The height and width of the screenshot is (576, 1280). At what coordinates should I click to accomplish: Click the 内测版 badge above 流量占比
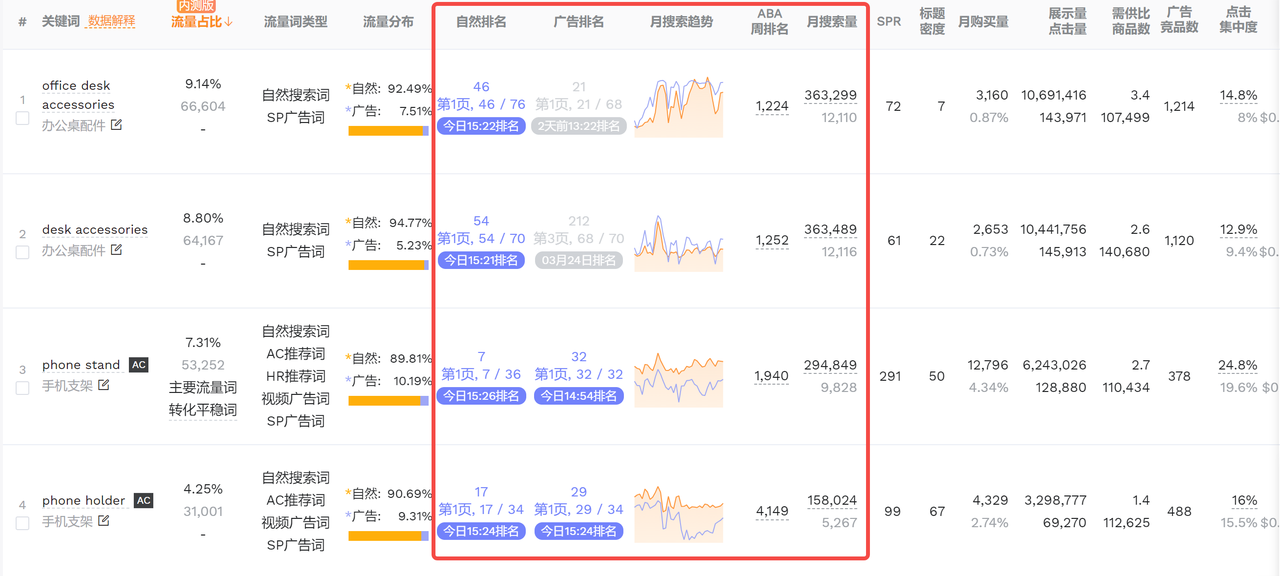[196, 6]
